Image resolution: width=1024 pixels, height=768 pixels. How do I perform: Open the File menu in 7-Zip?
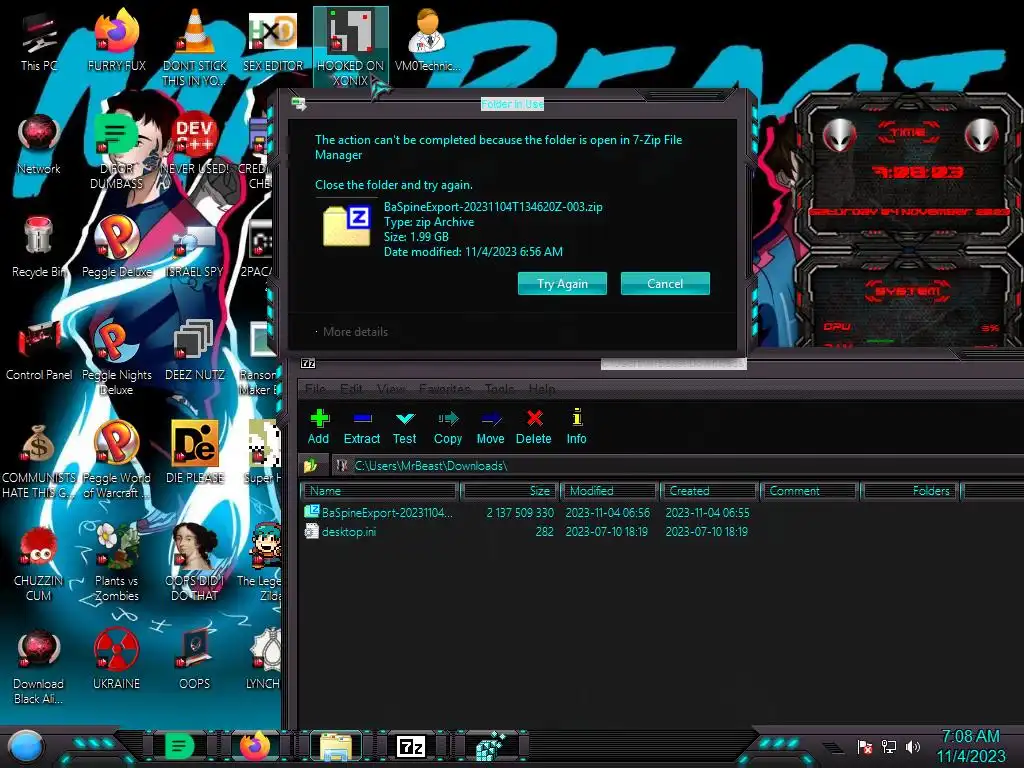pos(315,389)
